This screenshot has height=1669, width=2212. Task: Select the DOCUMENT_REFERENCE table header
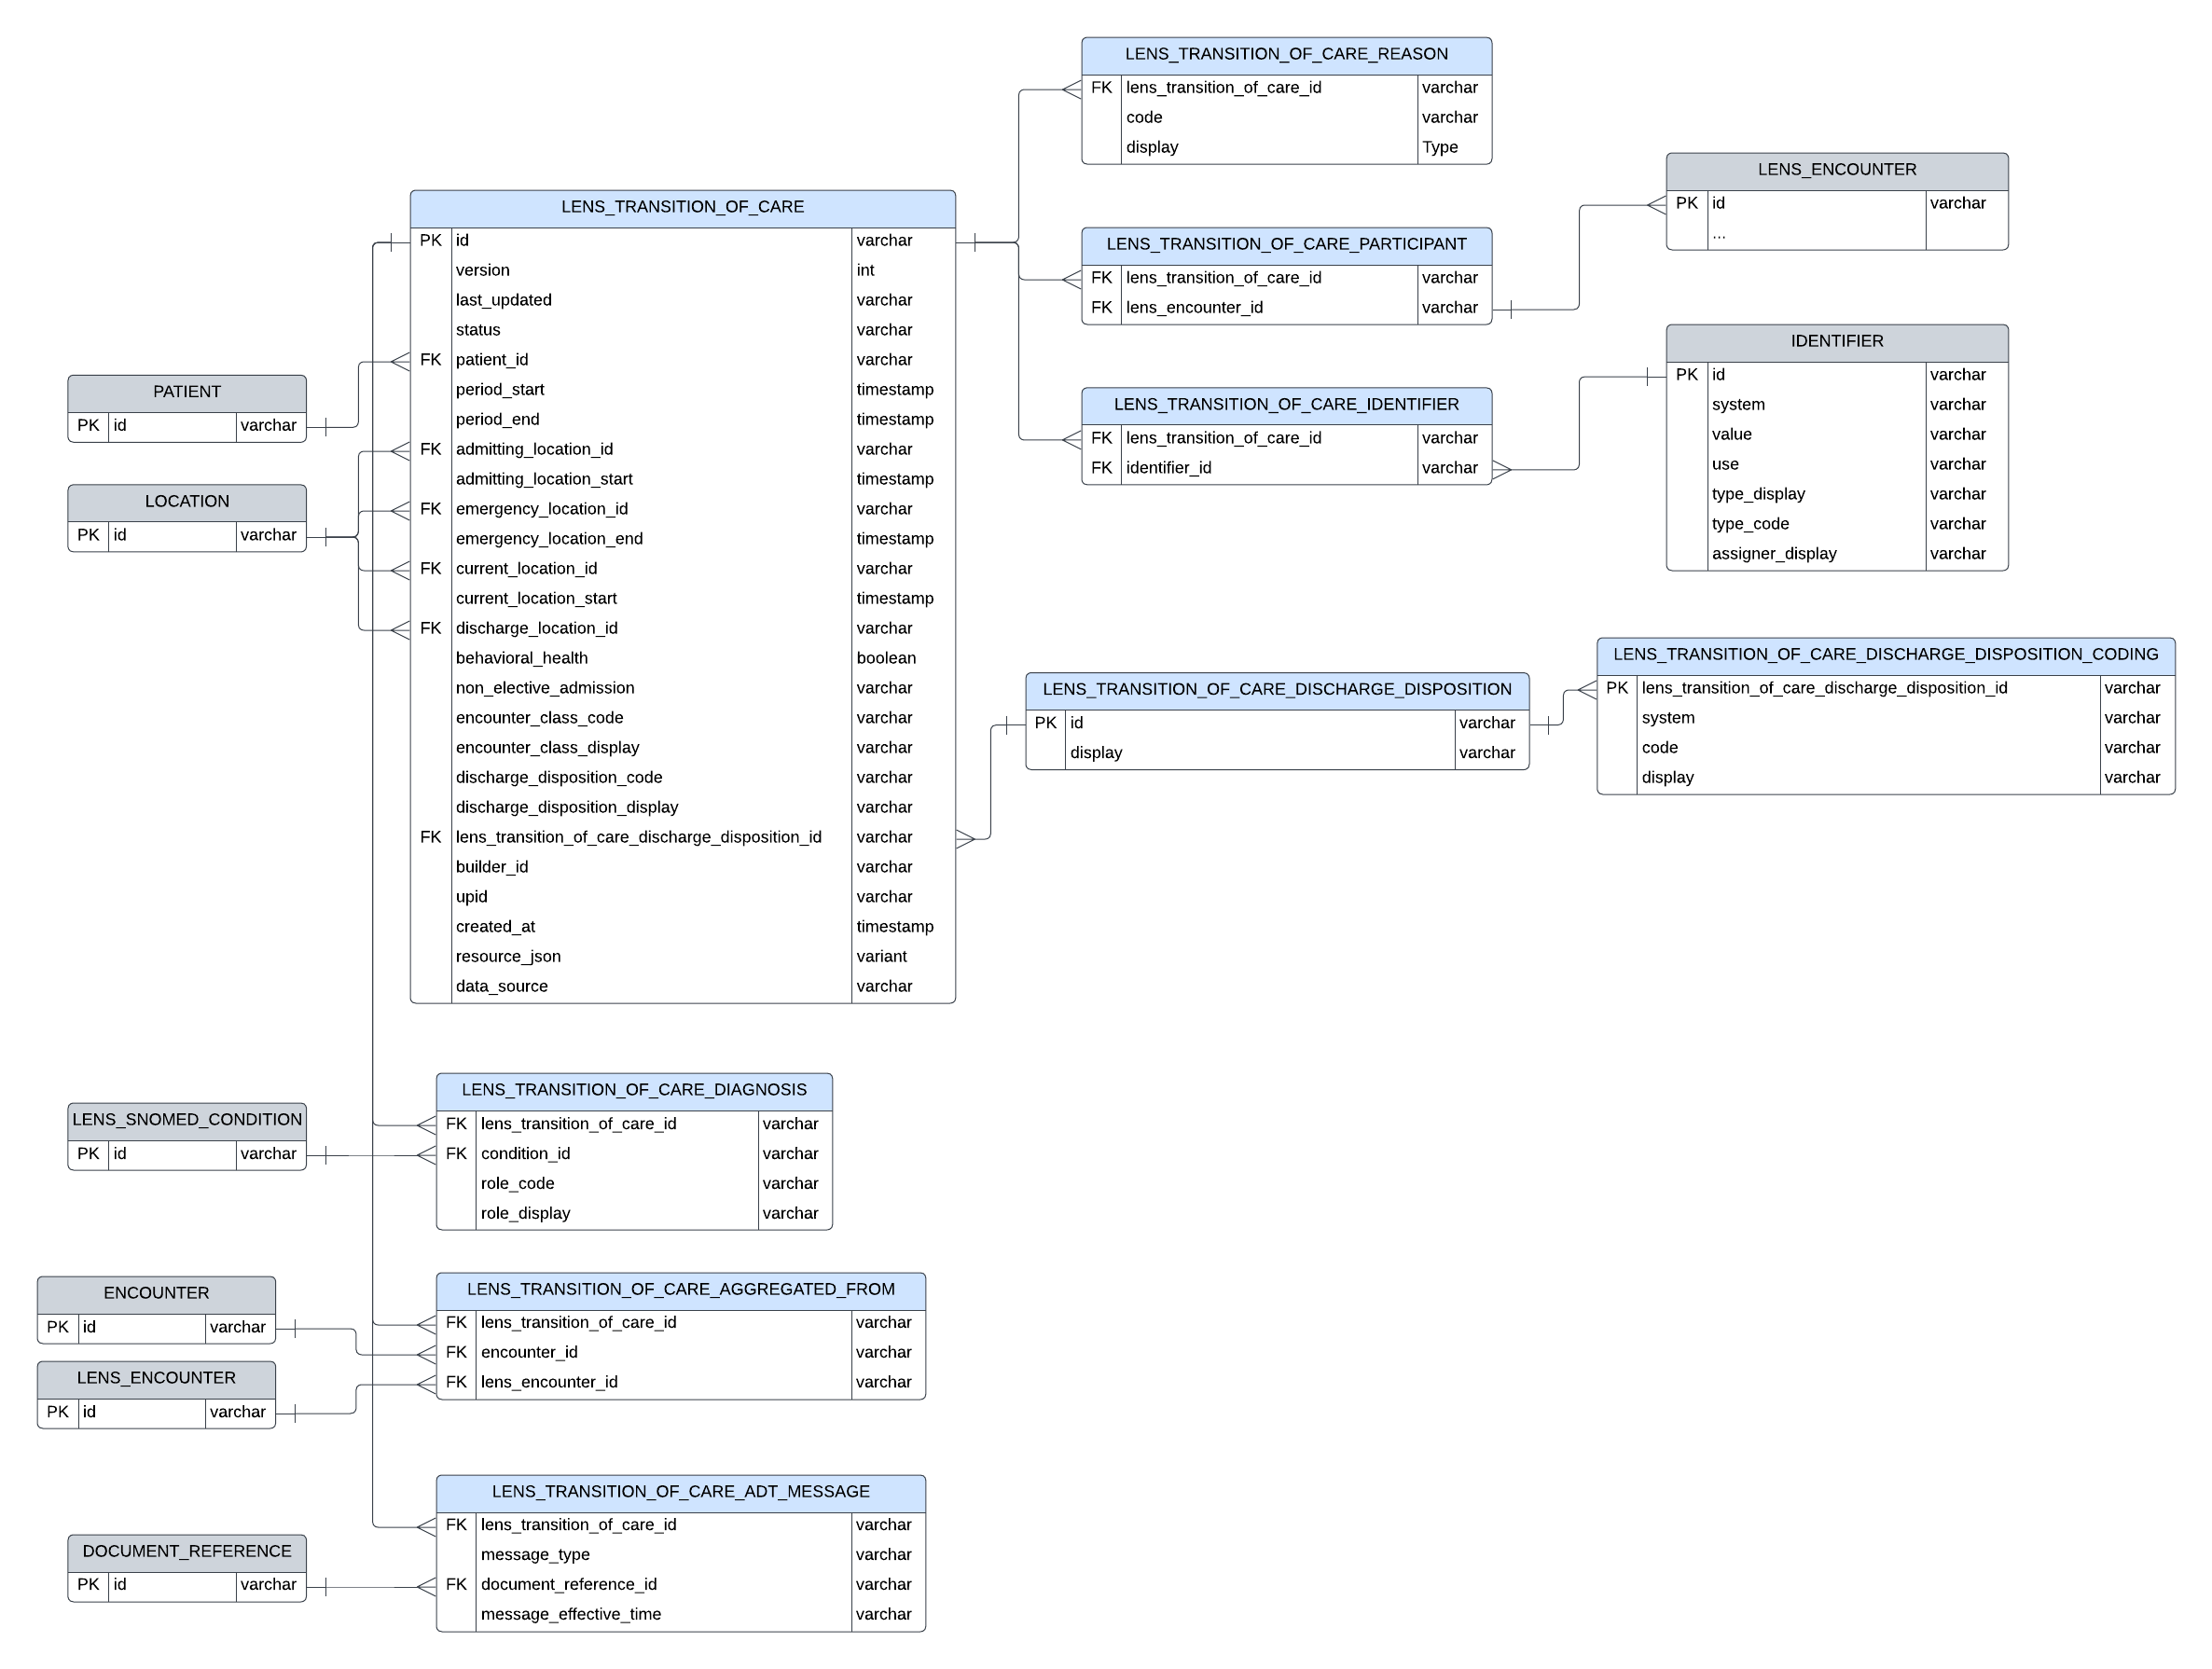coord(187,1552)
